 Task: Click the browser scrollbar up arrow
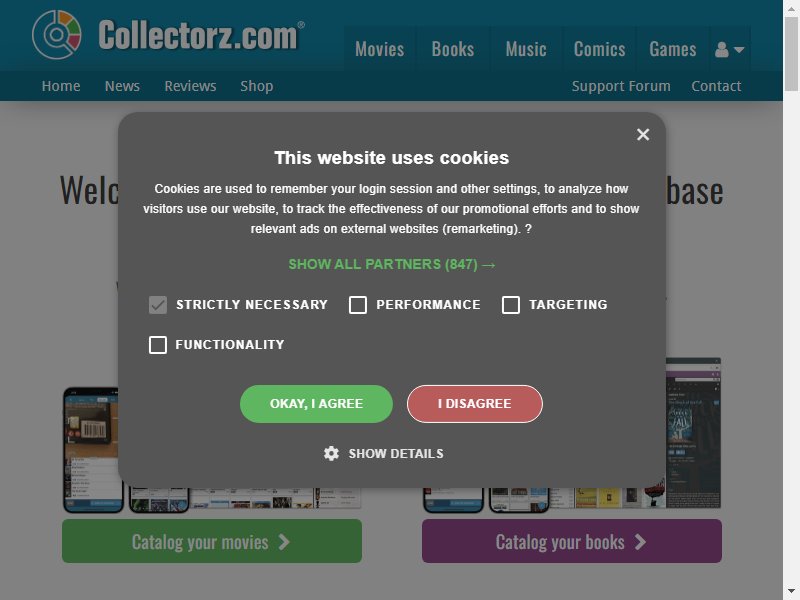[x=791, y=8]
